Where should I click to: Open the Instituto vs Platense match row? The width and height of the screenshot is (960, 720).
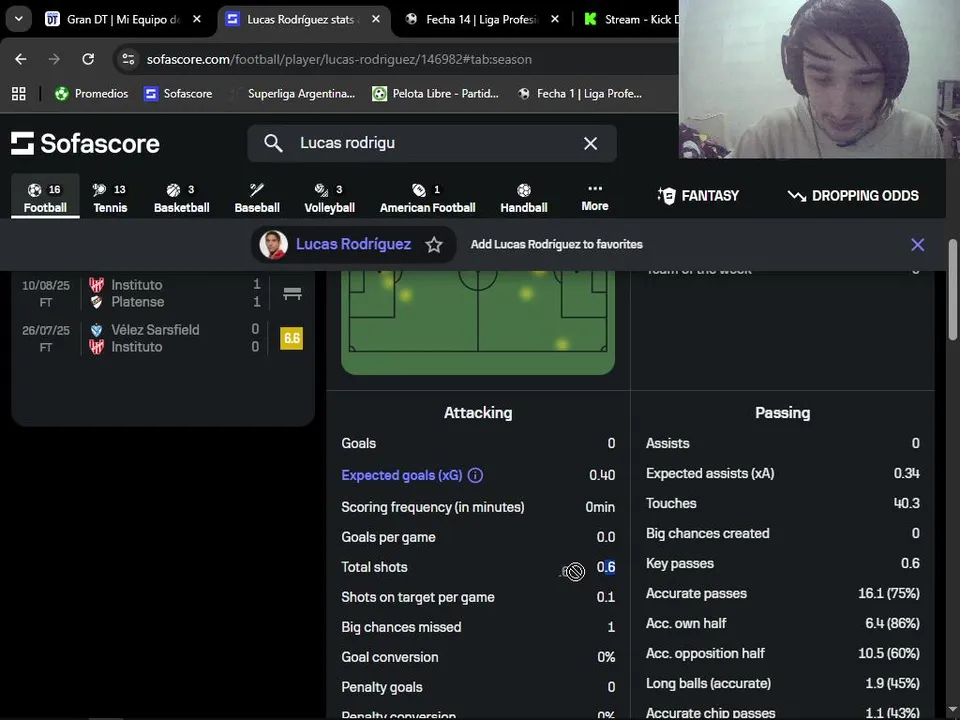click(x=162, y=293)
